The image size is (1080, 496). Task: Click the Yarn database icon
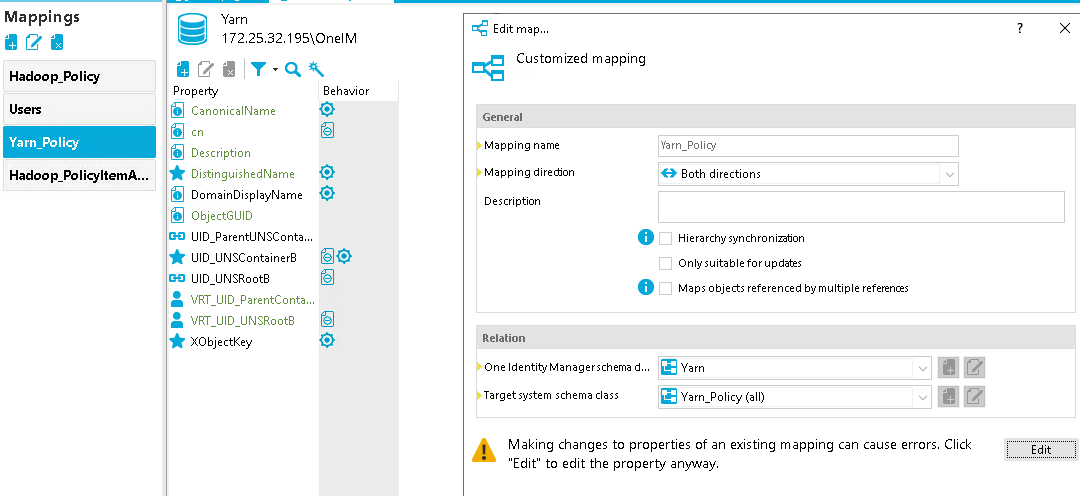coord(192,30)
